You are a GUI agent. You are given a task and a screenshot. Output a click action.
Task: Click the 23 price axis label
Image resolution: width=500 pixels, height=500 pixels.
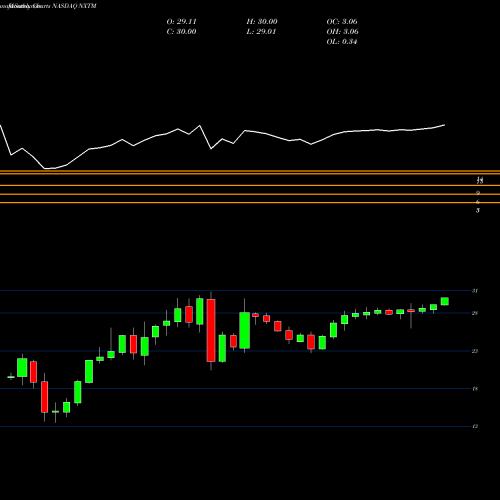tap(475, 351)
